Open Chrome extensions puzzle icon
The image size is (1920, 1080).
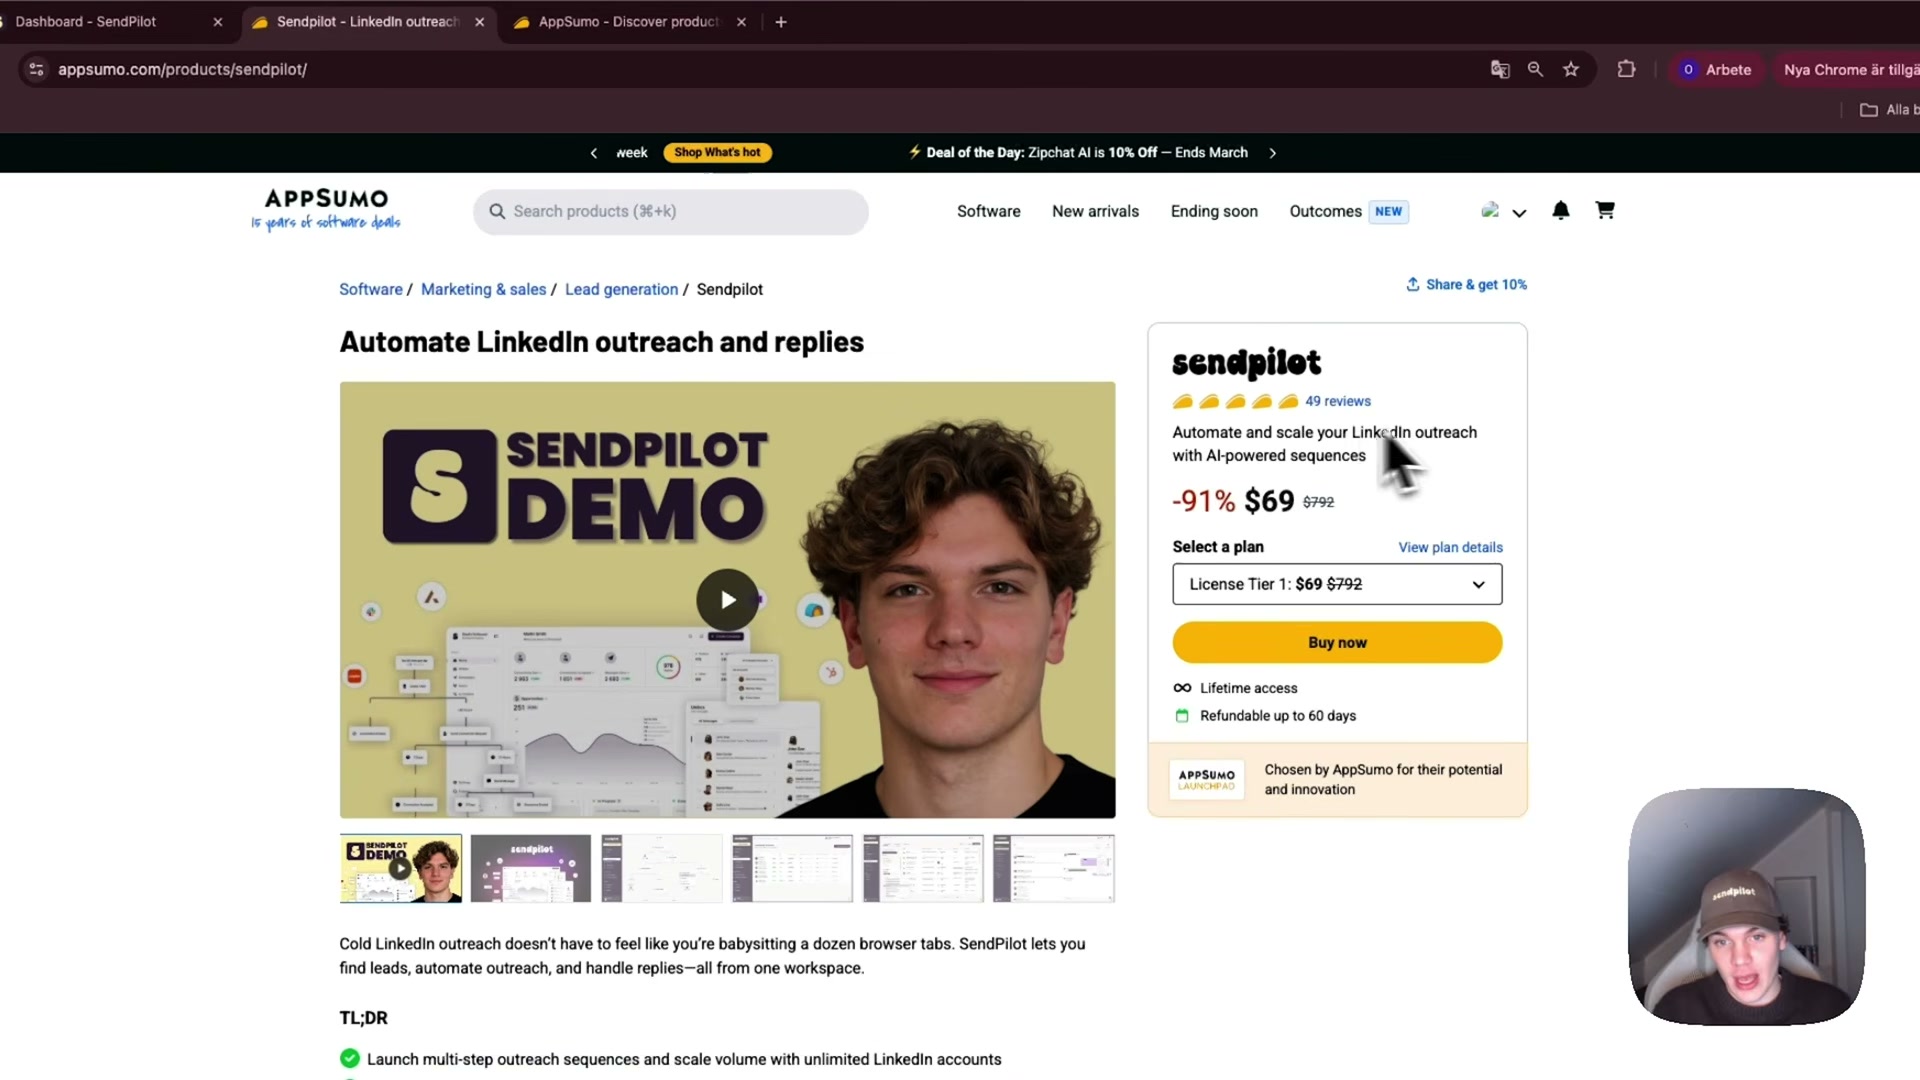(1627, 69)
